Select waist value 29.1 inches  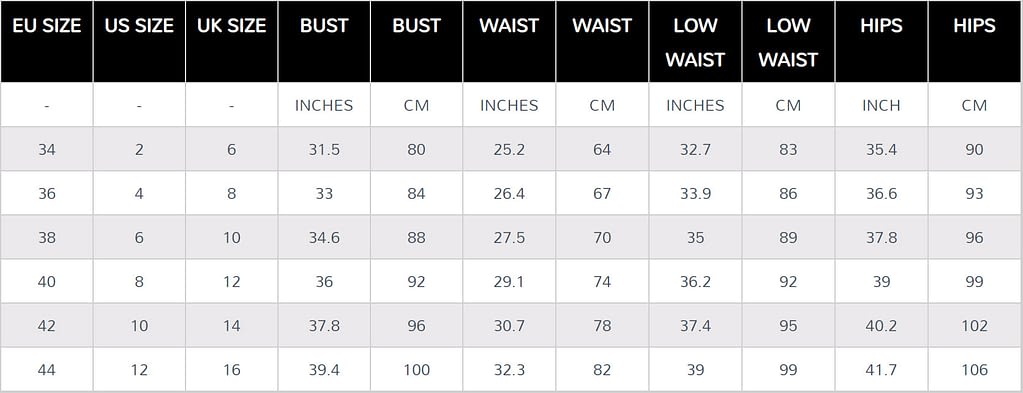click(510, 282)
